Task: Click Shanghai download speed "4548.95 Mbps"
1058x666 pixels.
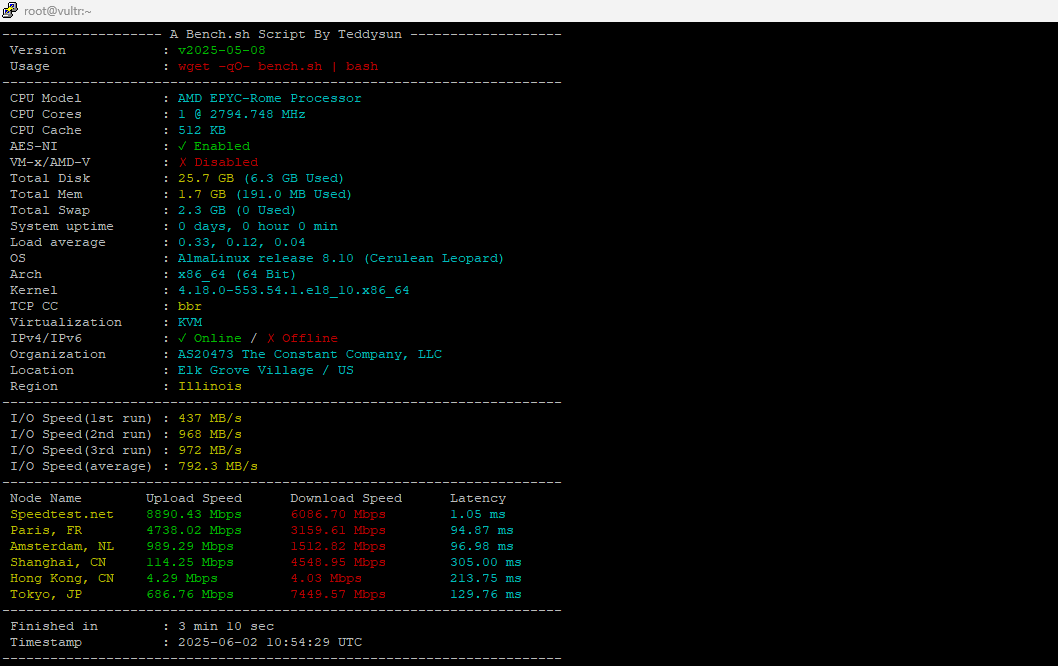Action: click(x=338, y=563)
